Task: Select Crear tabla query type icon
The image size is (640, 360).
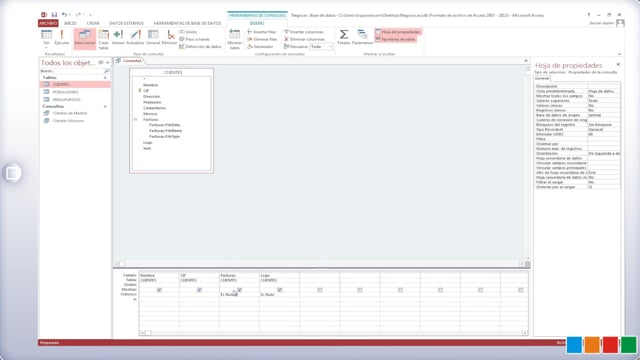Action: point(104,39)
